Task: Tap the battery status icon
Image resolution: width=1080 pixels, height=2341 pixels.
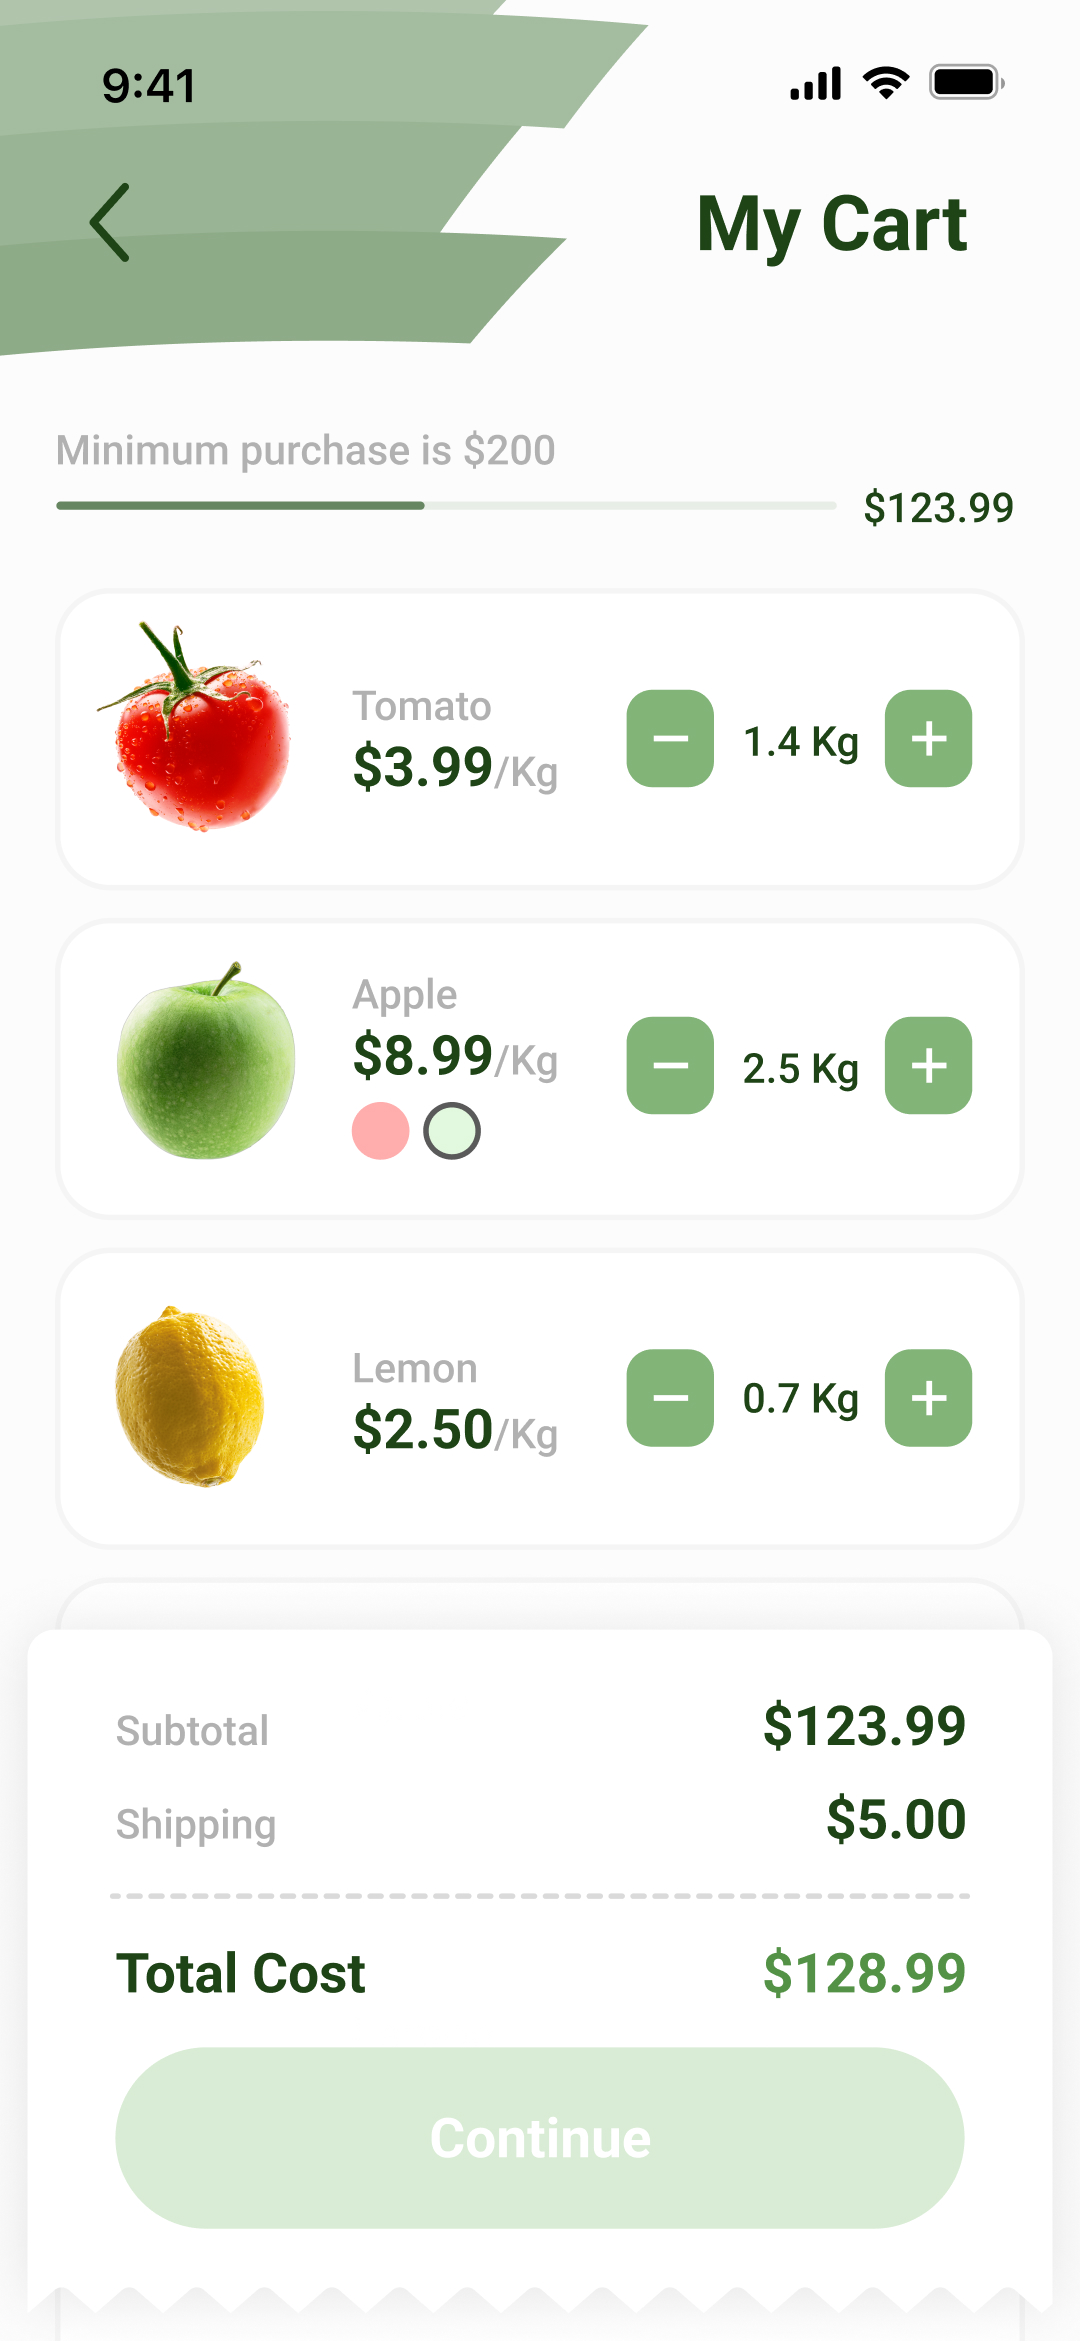Action: (x=966, y=83)
